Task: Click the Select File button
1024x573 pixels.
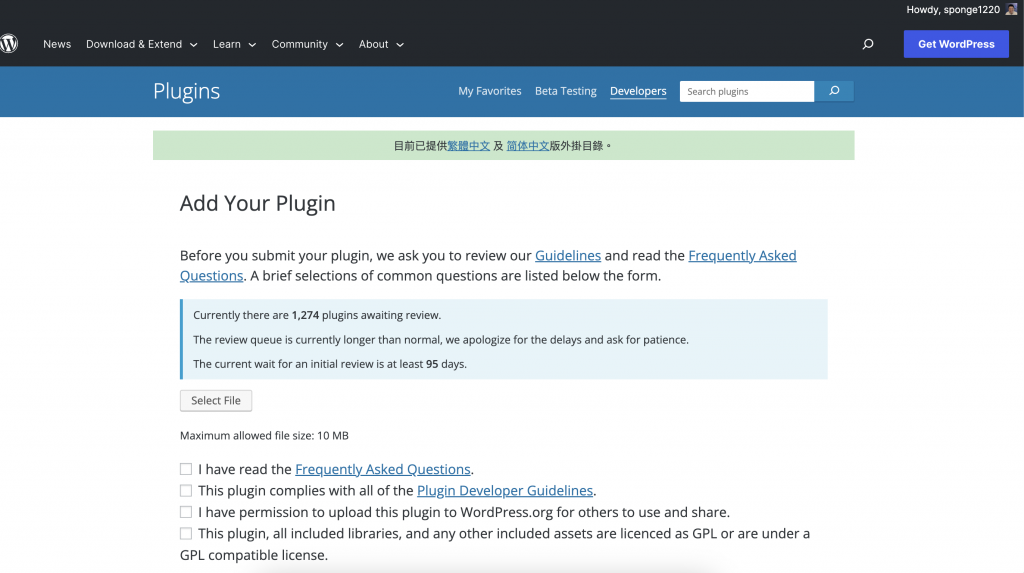Action: click(x=216, y=401)
